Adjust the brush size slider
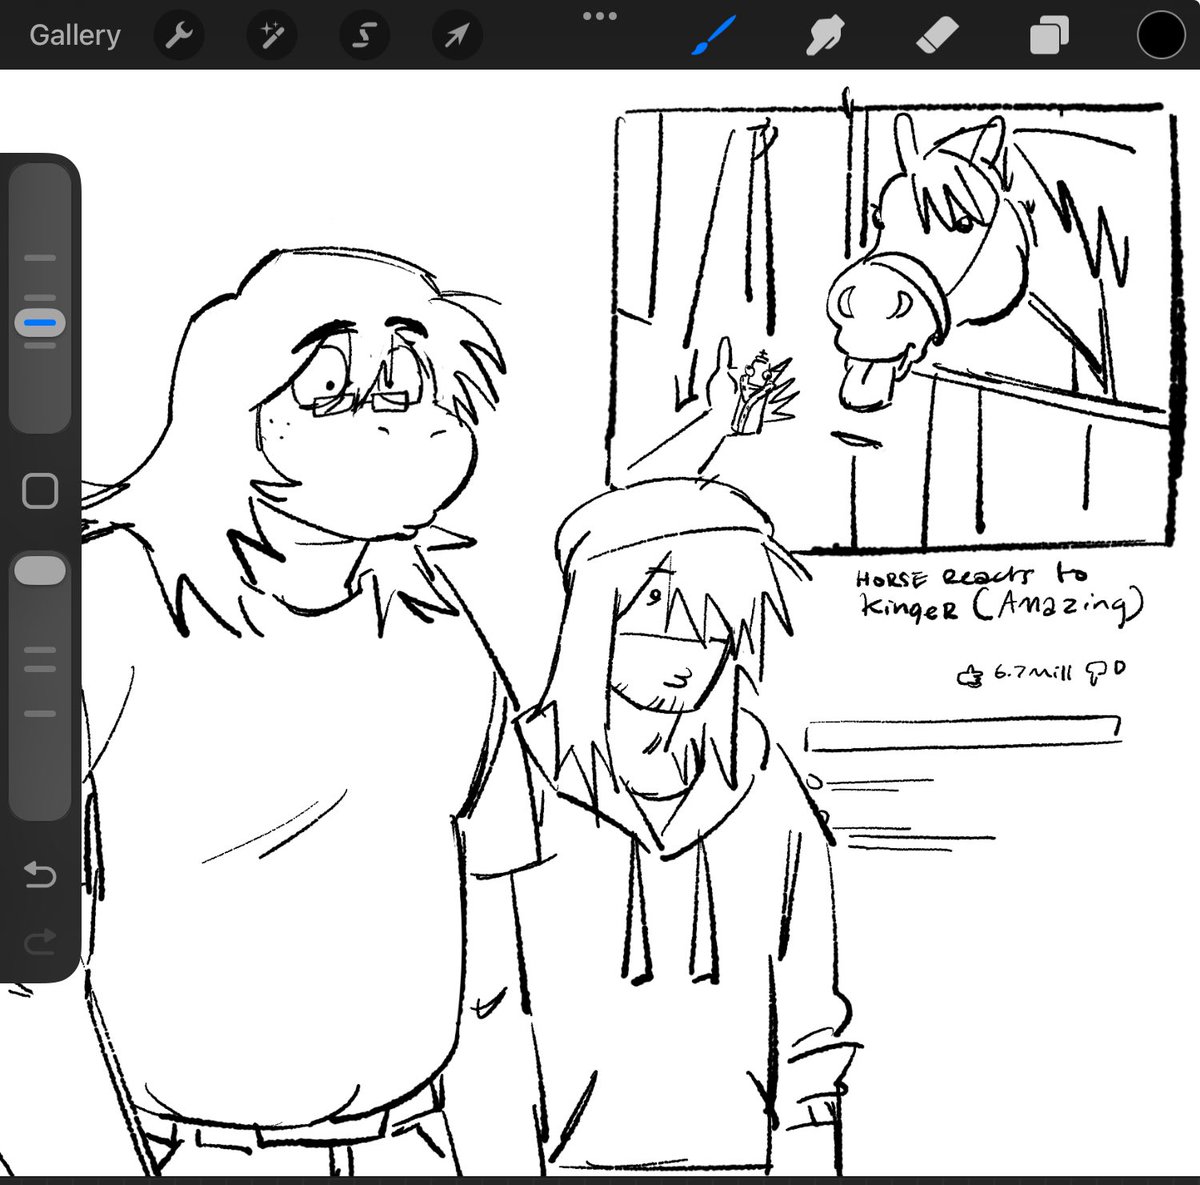Viewport: 1200px width, 1185px height. tap(39, 322)
